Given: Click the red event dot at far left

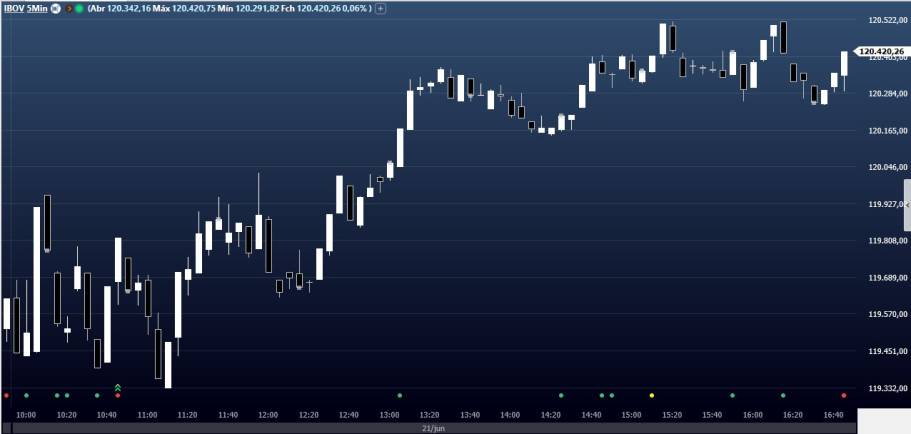Looking at the screenshot, I should click(6, 396).
